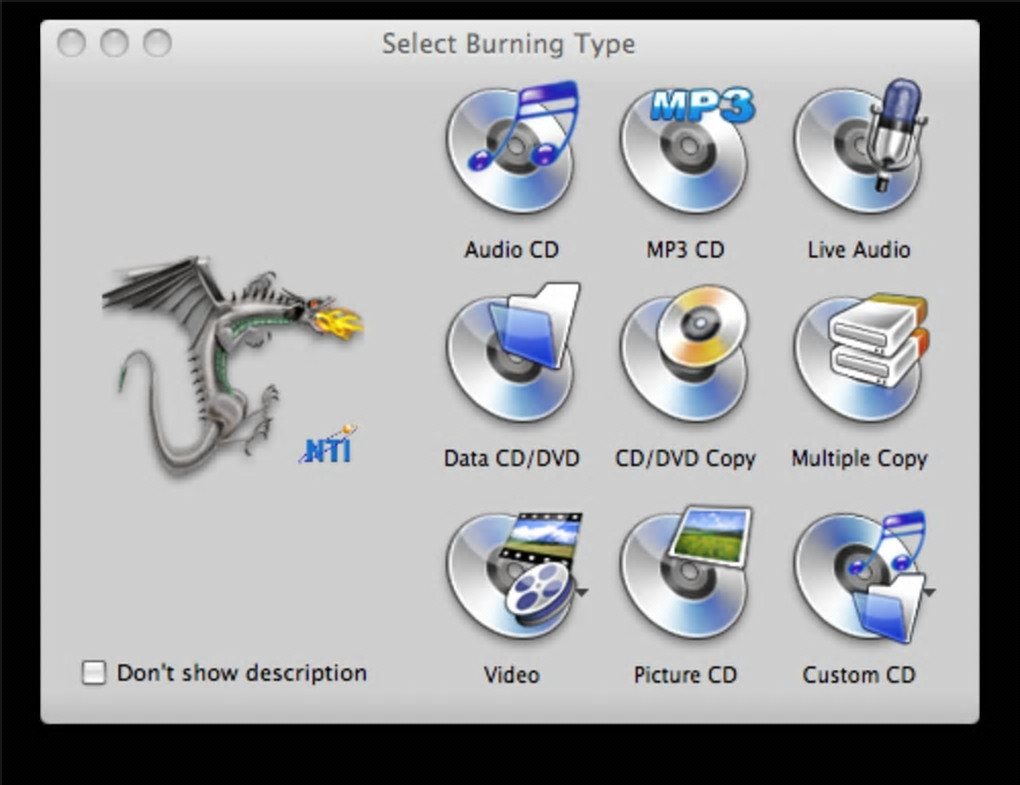Click the "Select Burning Type" window title
1020x785 pixels.
click(508, 44)
